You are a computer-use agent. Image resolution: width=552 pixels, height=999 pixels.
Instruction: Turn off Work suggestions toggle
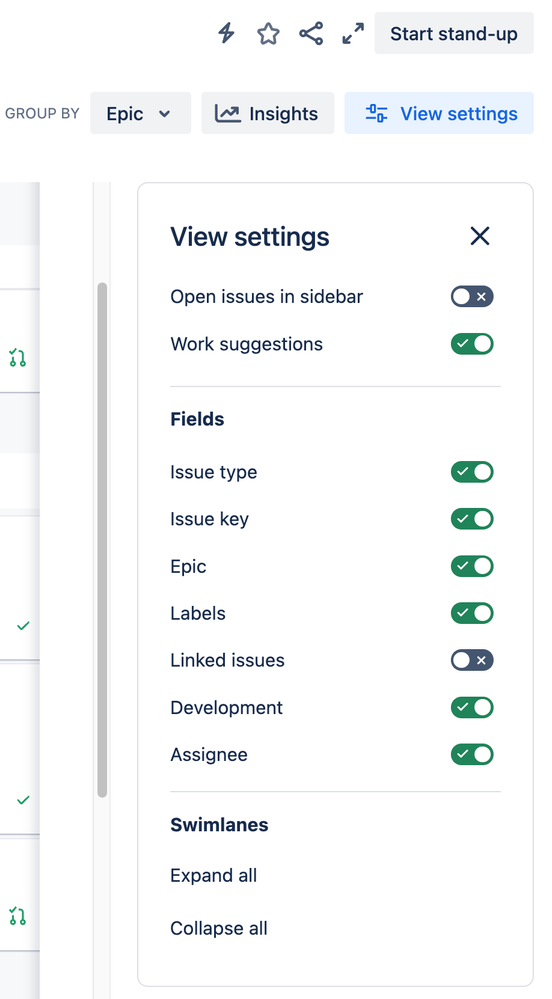click(472, 344)
